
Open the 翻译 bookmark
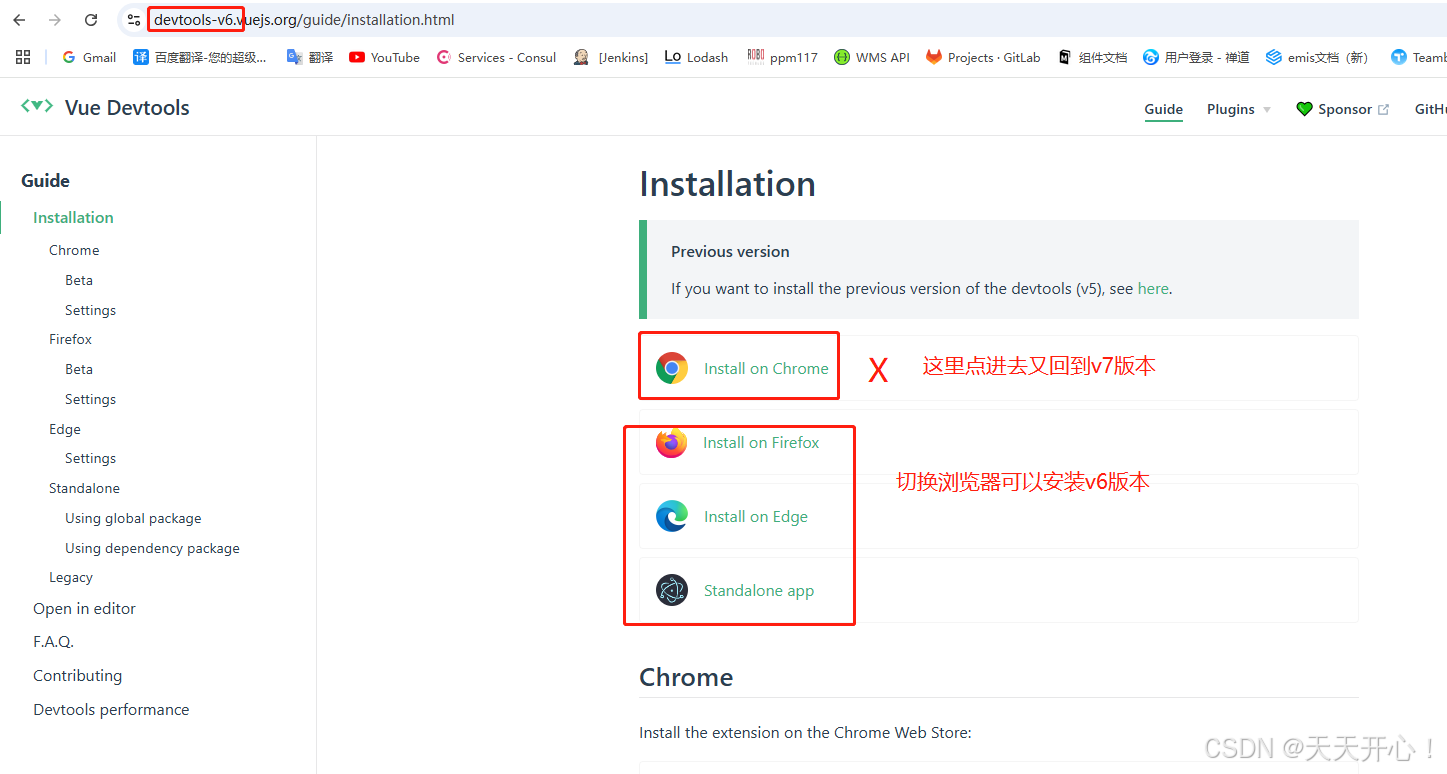[x=310, y=57]
